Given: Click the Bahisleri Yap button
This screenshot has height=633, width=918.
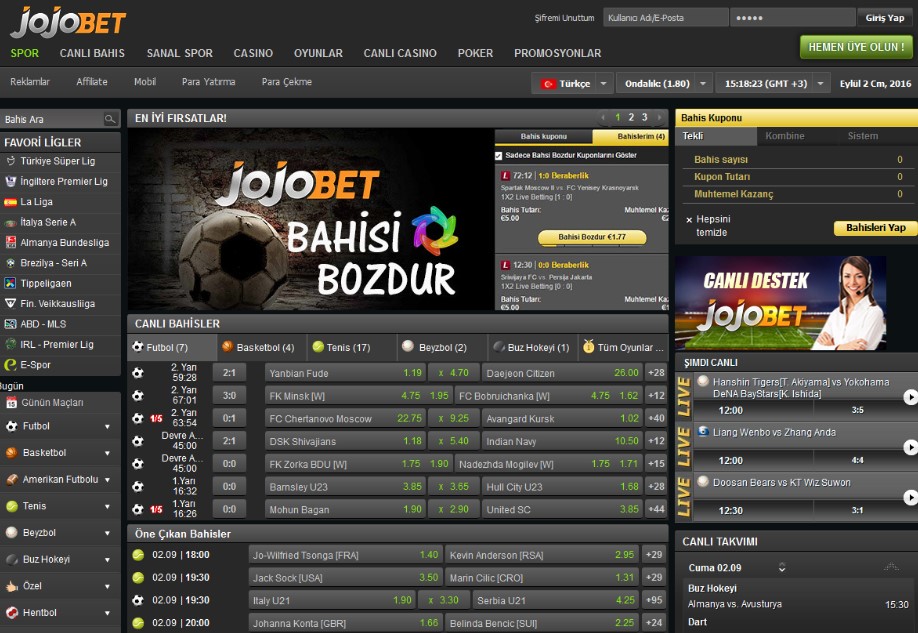Looking at the screenshot, I should [x=875, y=228].
